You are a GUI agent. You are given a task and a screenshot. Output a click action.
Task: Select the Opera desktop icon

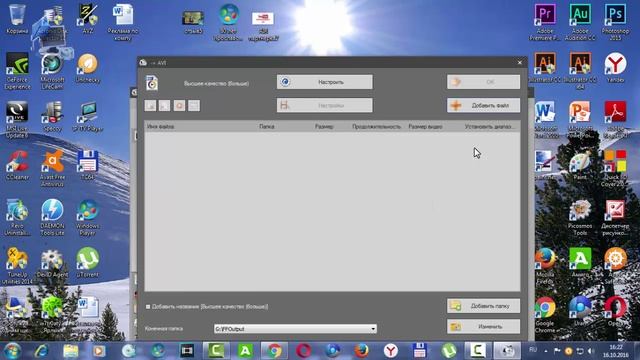click(x=615, y=311)
